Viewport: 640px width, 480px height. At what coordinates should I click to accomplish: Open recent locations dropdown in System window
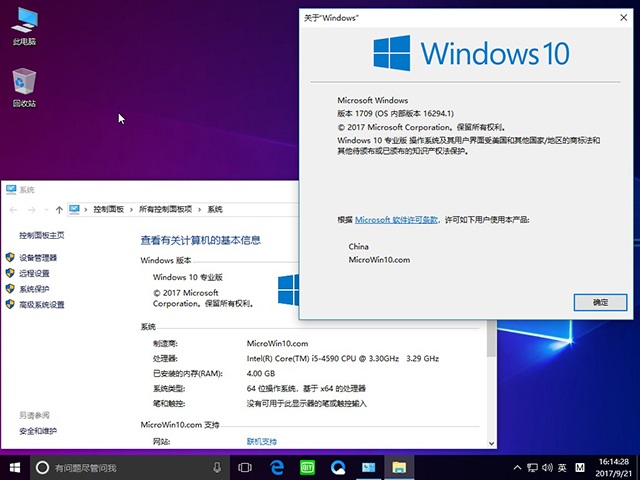[46, 210]
